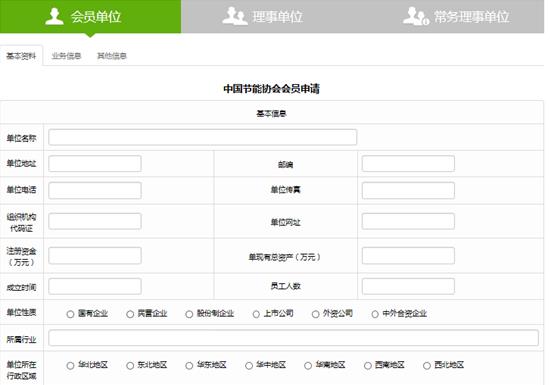
Task: Click the 理事单位 two-person icon
Action: 235,16
